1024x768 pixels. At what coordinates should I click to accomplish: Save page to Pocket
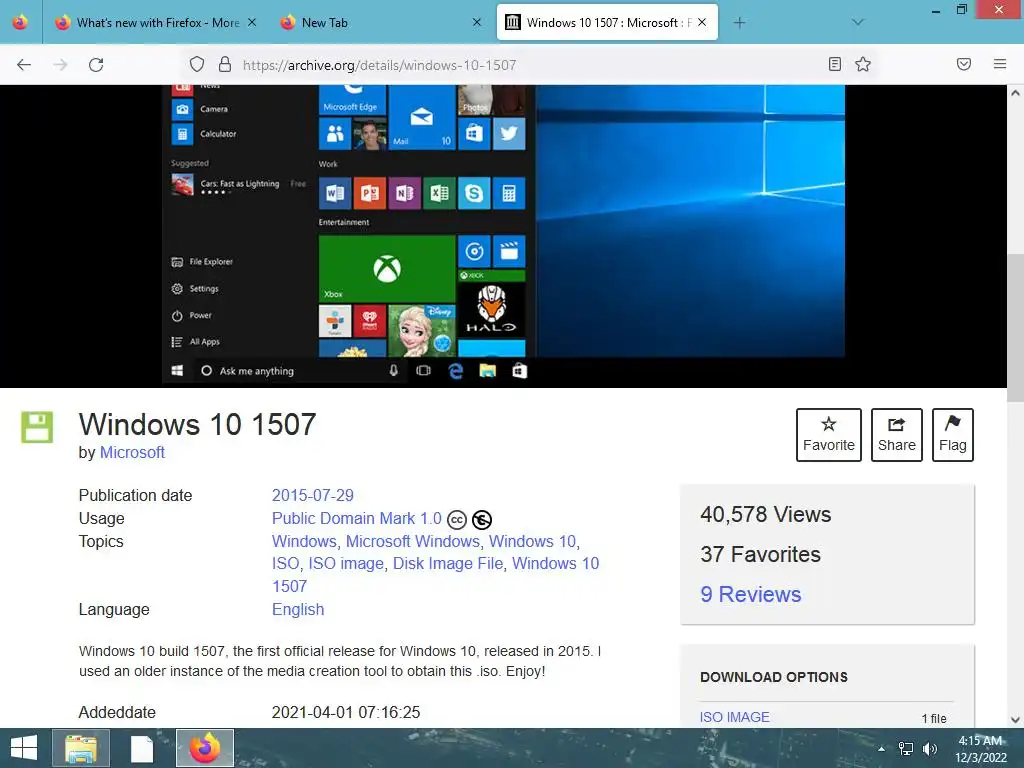pyautogui.click(x=963, y=64)
